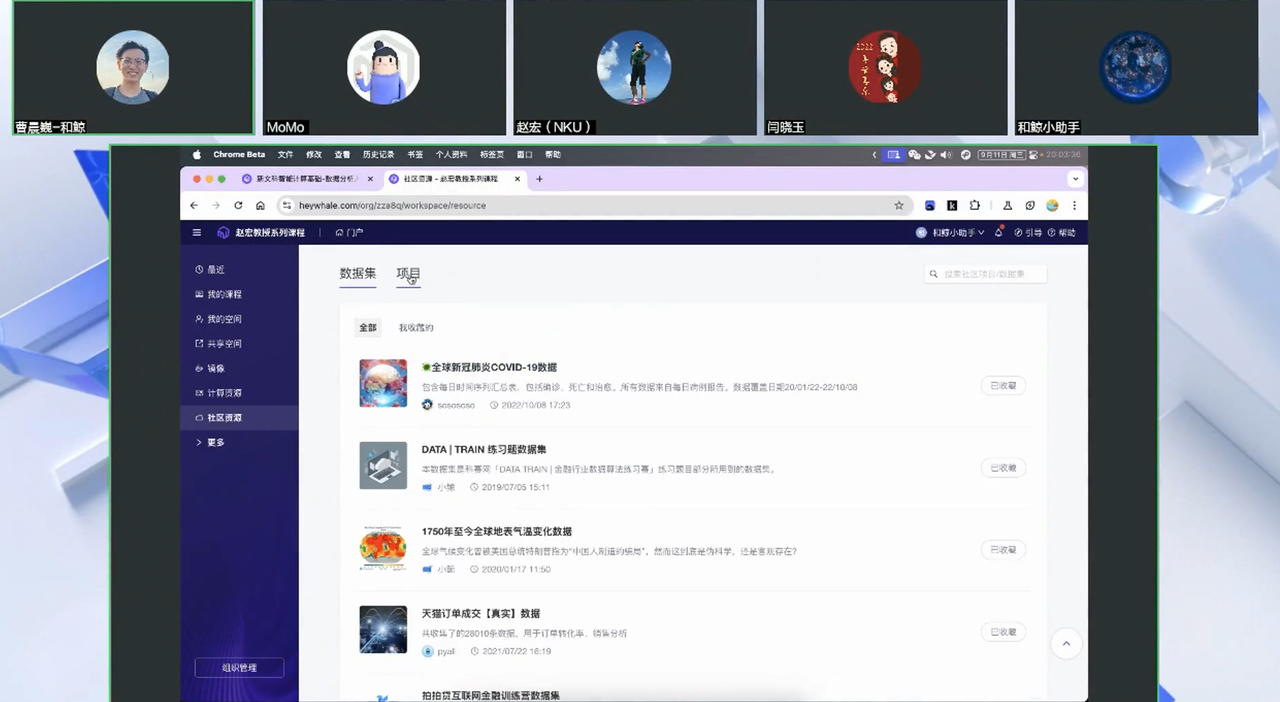Toggle 已收藏 for the COVID-19 dataset
Image resolution: width=1280 pixels, height=702 pixels.
[x=1003, y=386]
